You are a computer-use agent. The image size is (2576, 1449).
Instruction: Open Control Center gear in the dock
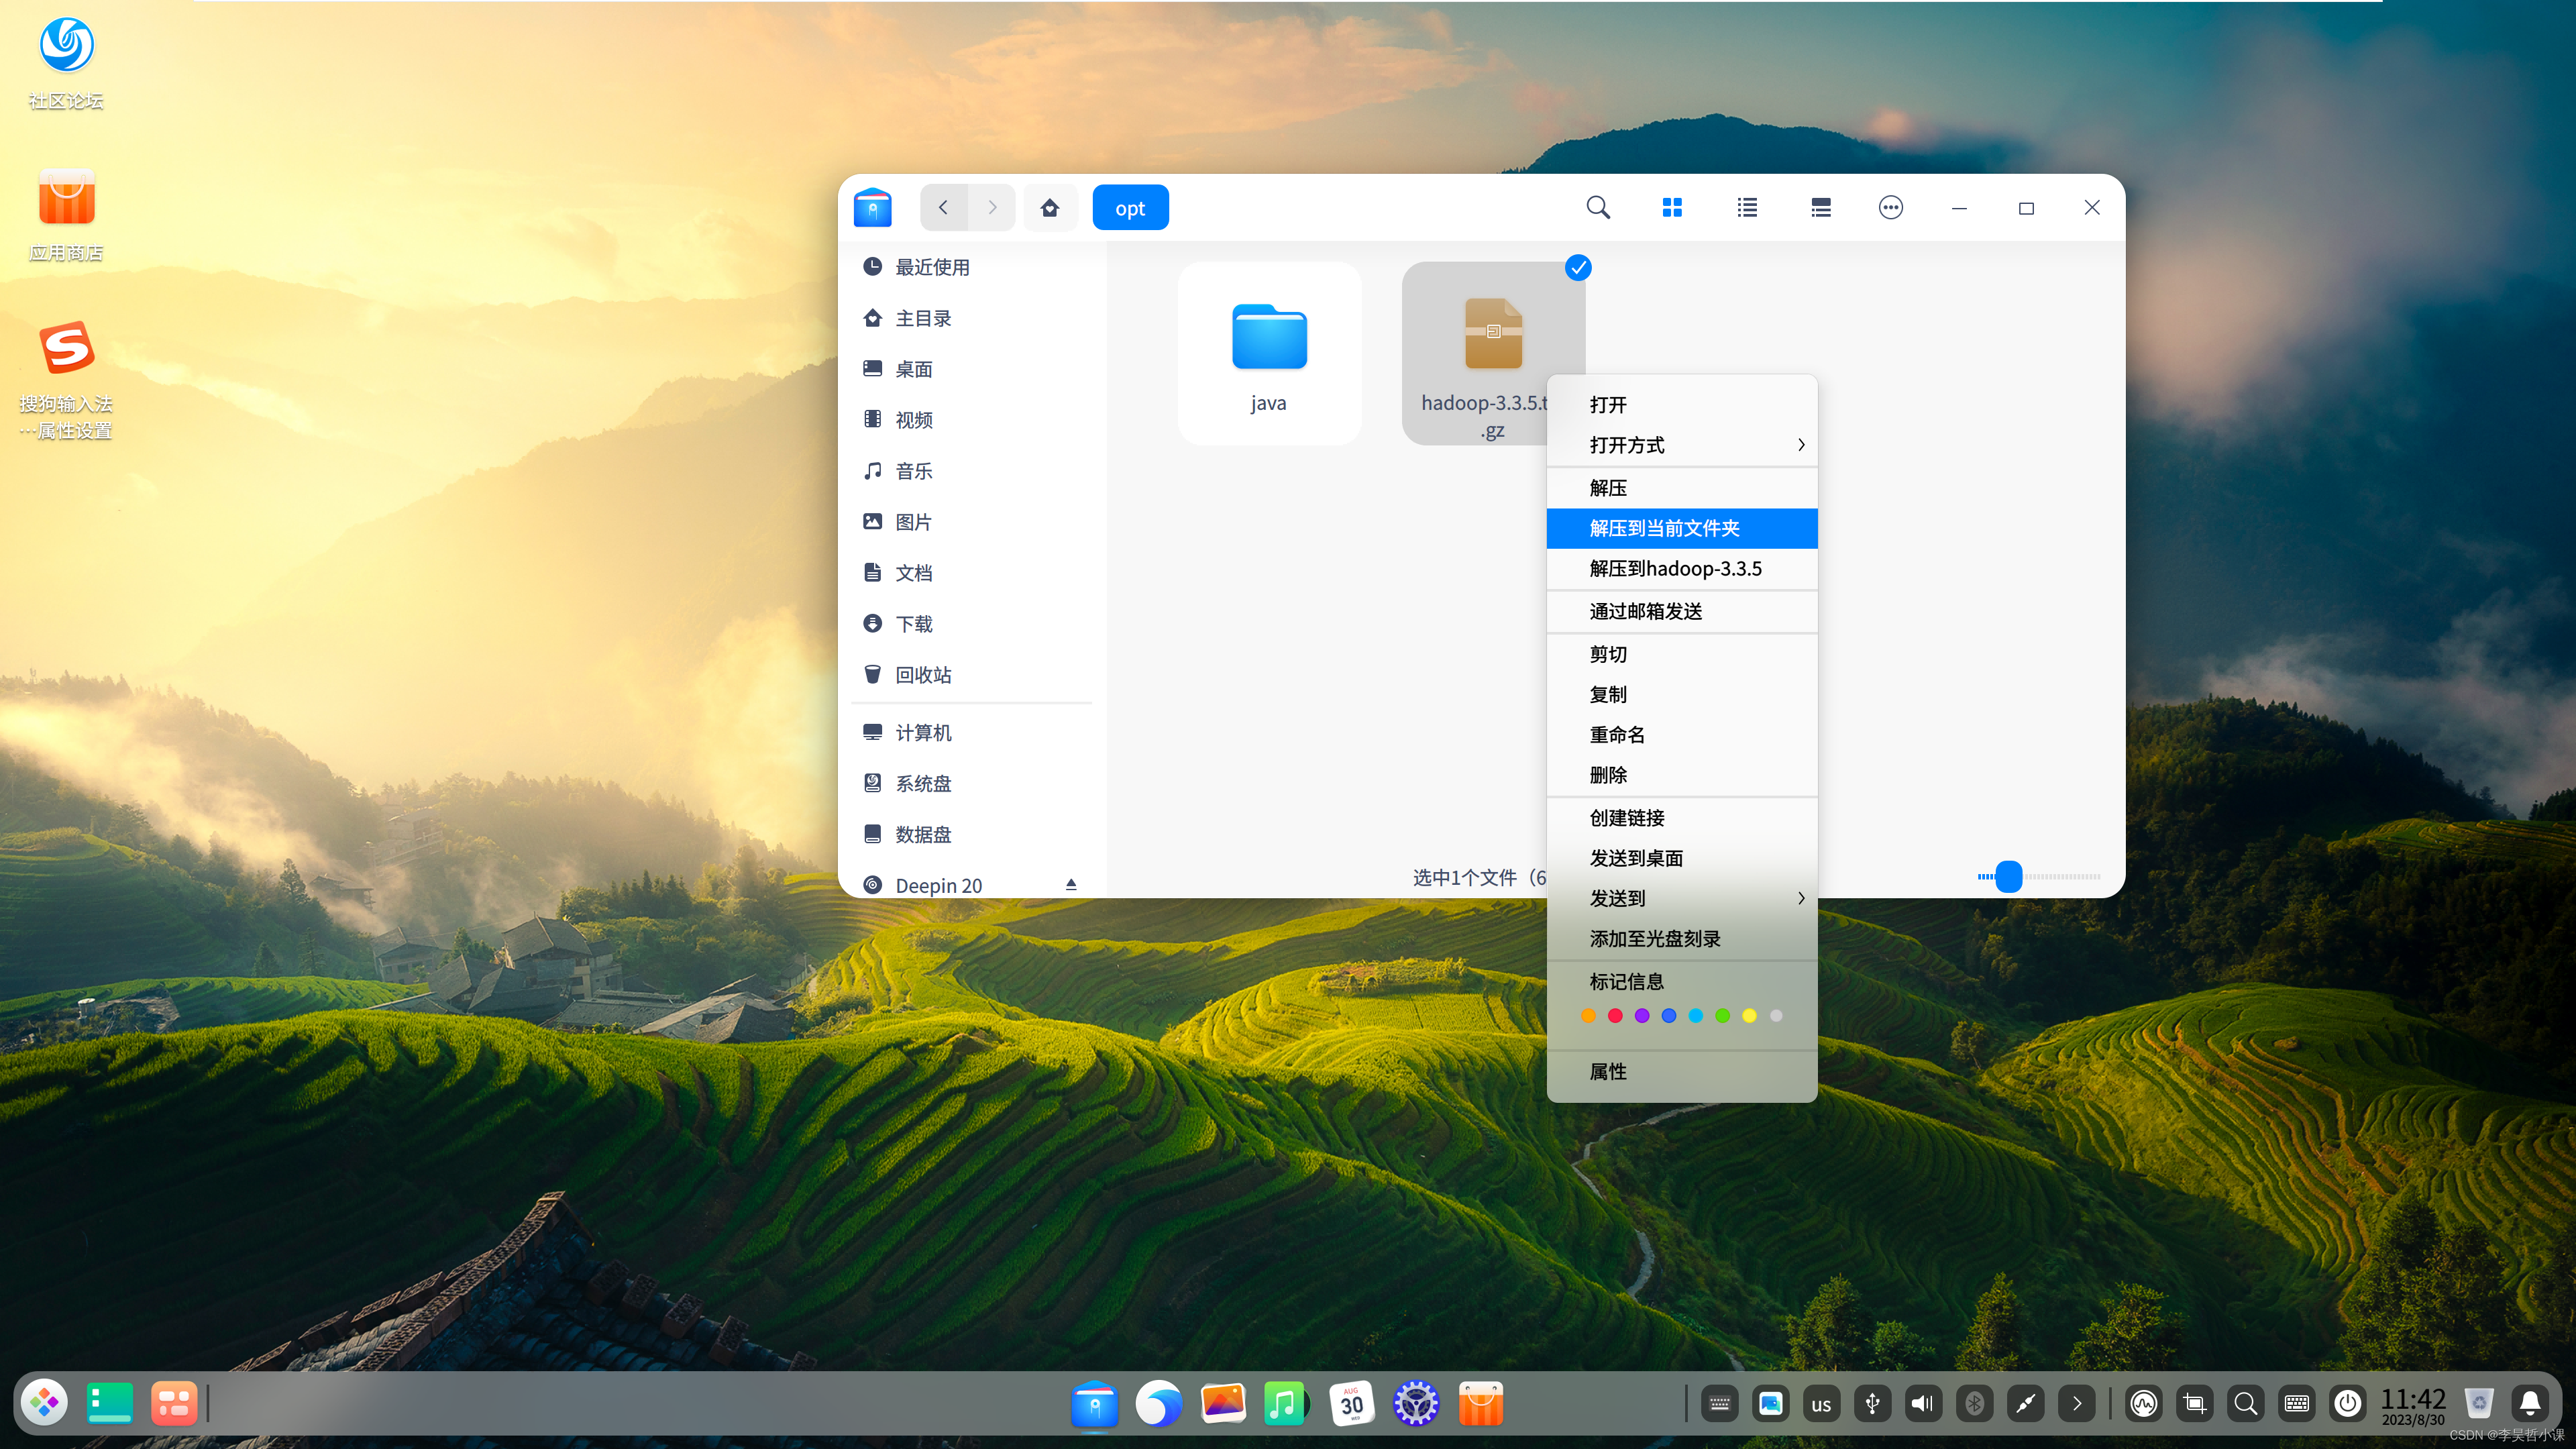coord(1416,1403)
